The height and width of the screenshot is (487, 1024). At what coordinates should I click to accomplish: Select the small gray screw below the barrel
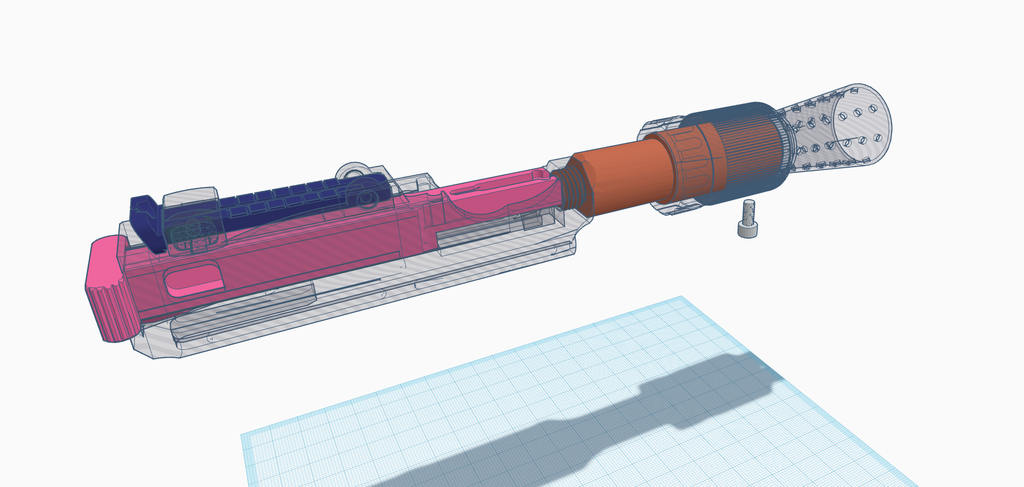(x=748, y=219)
